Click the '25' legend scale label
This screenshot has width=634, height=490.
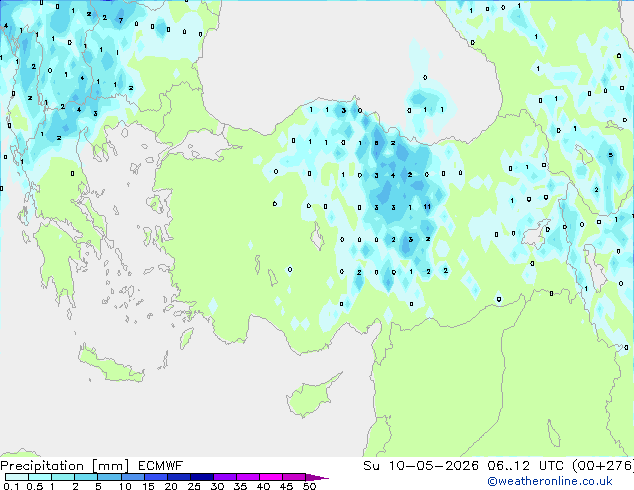(194, 486)
